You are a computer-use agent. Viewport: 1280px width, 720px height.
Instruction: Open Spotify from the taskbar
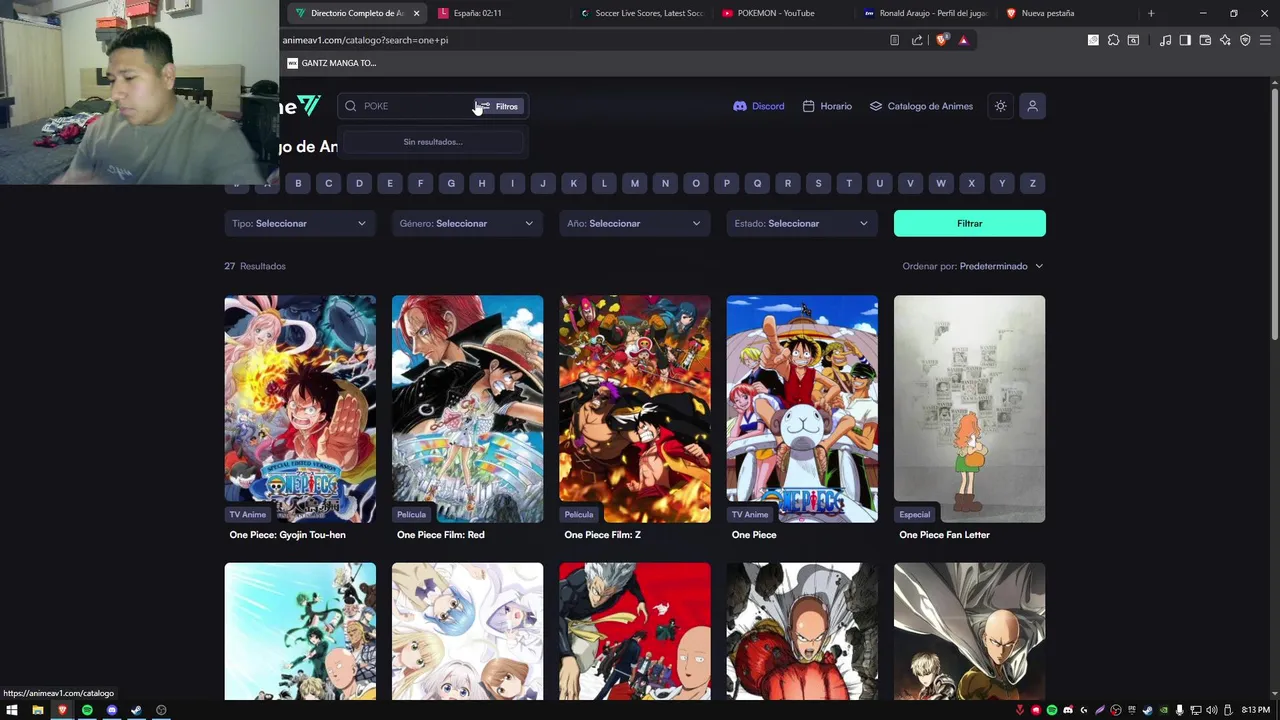[87, 710]
